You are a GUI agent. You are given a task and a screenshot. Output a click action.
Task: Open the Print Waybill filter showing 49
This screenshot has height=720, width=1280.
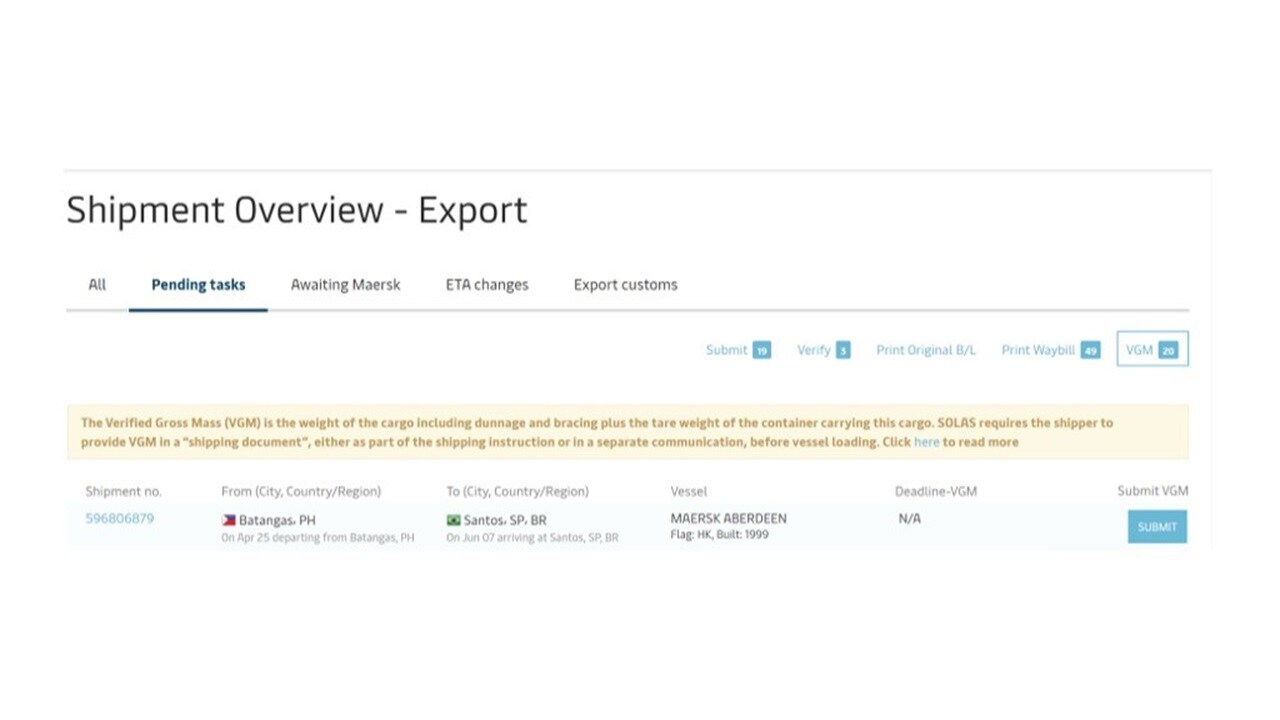pyautogui.click(x=1040, y=349)
